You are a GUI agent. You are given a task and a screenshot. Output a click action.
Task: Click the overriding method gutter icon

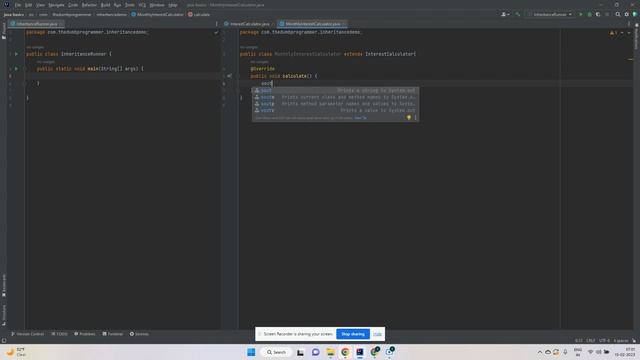[229, 76]
